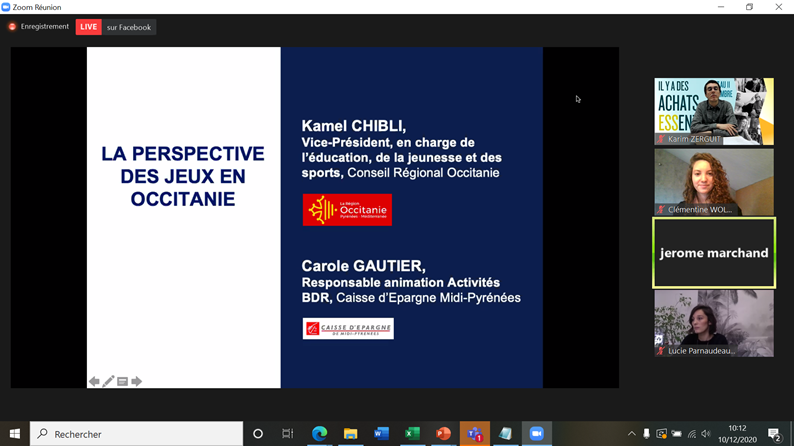Screen dimensions: 794x446
Task: Expand the hidden system tray icons chevron
Action: pyautogui.click(x=631, y=434)
